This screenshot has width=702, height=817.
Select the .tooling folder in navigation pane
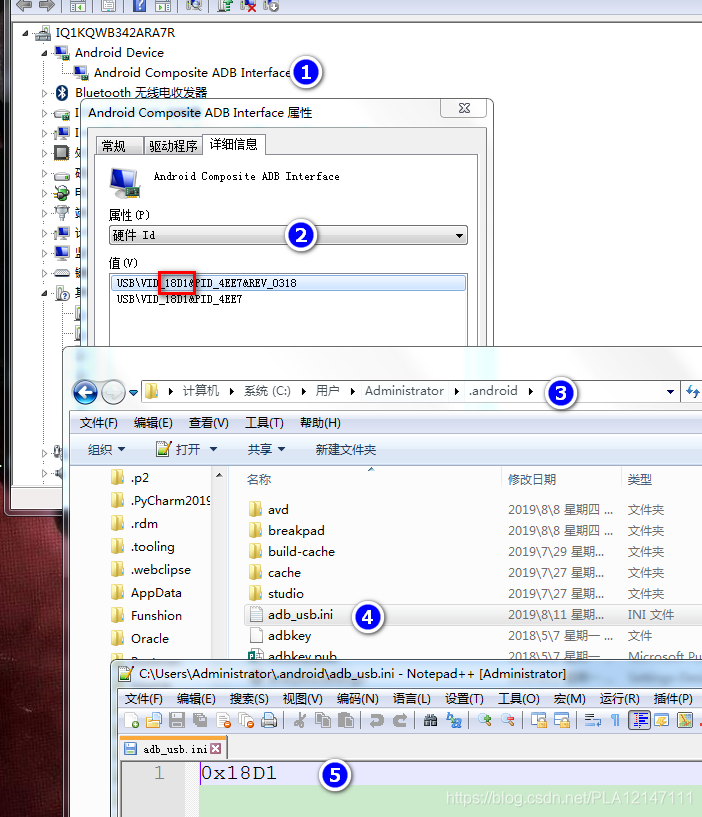pyautogui.click(x=152, y=547)
